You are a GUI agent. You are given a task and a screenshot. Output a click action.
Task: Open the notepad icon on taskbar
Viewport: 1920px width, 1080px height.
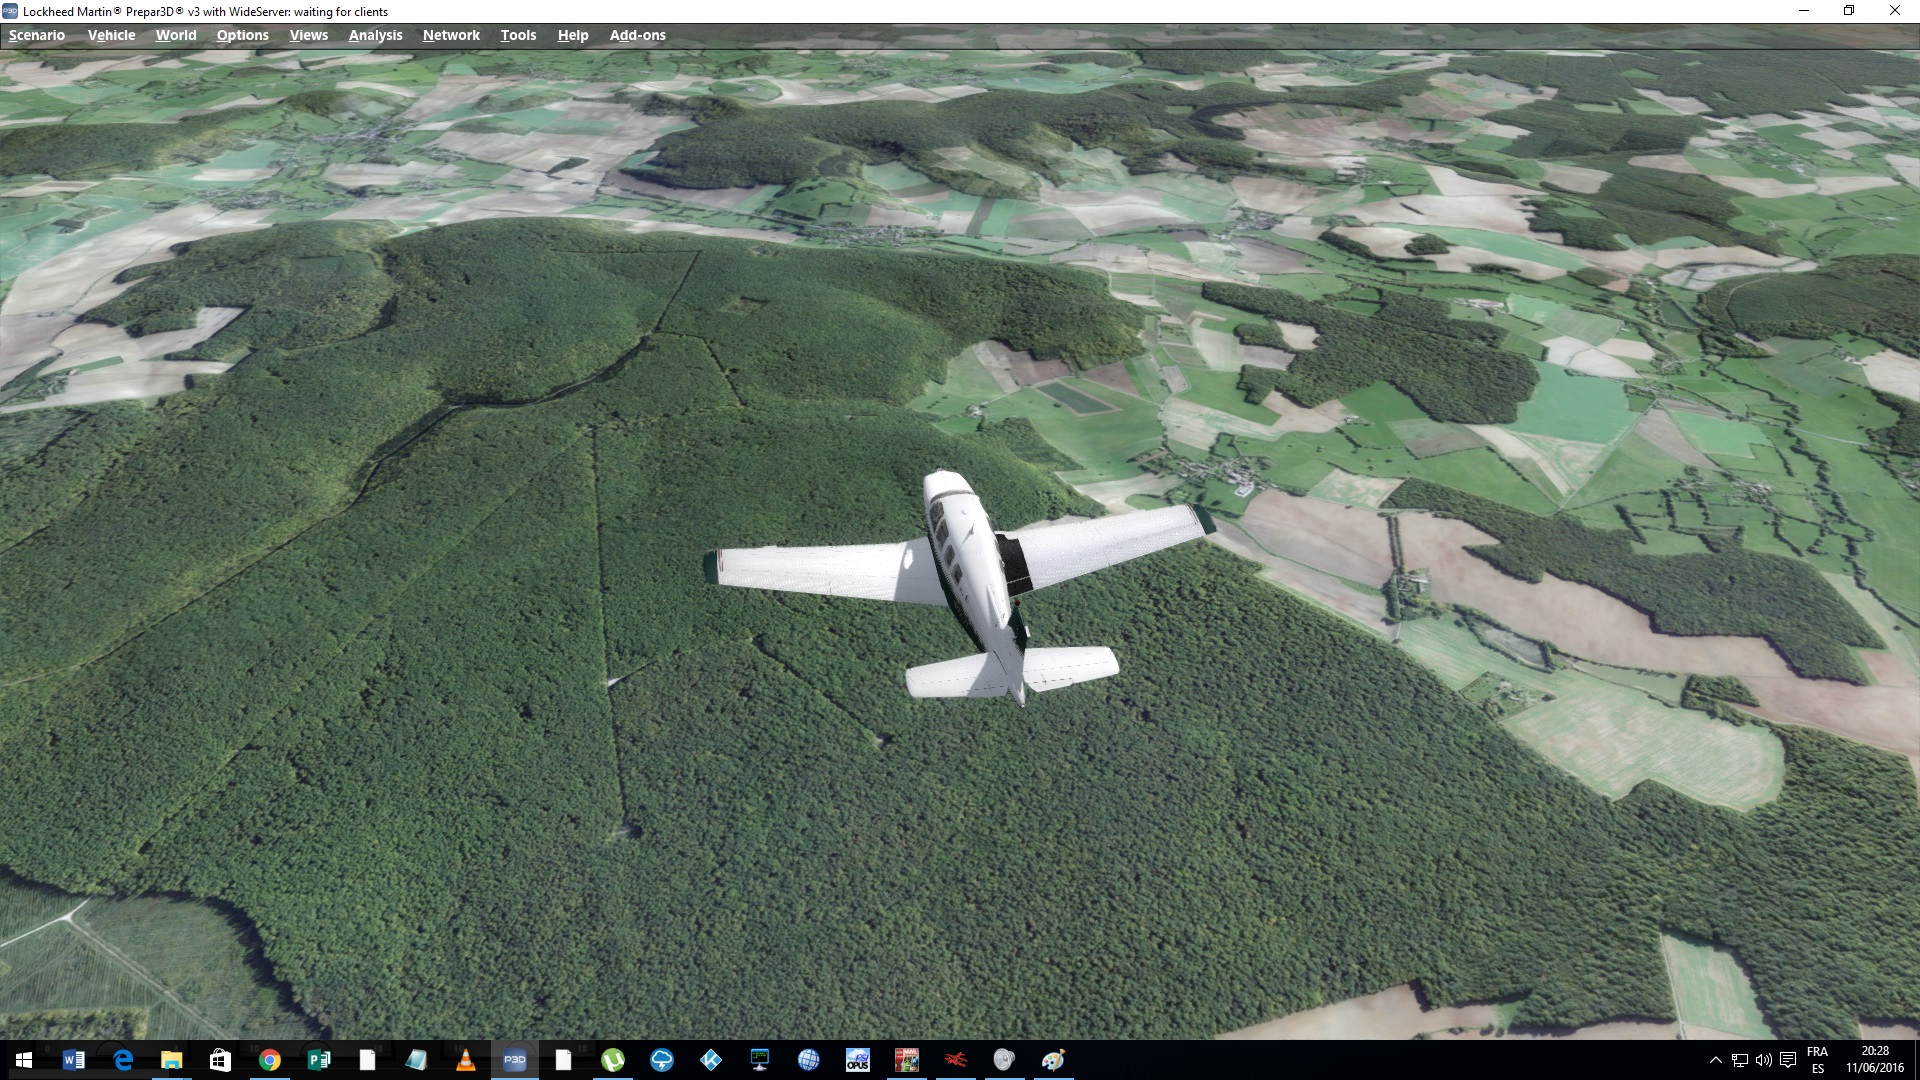tap(416, 1060)
